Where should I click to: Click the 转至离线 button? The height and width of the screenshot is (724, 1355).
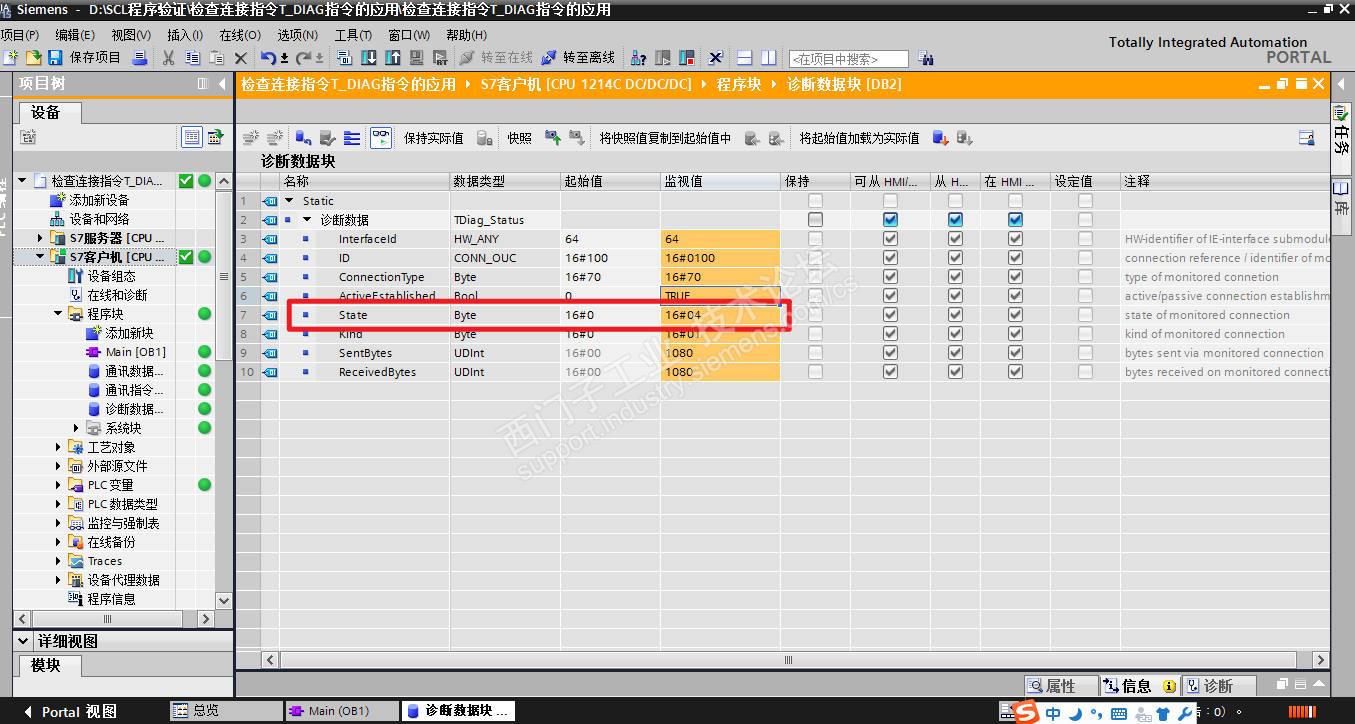[579, 58]
